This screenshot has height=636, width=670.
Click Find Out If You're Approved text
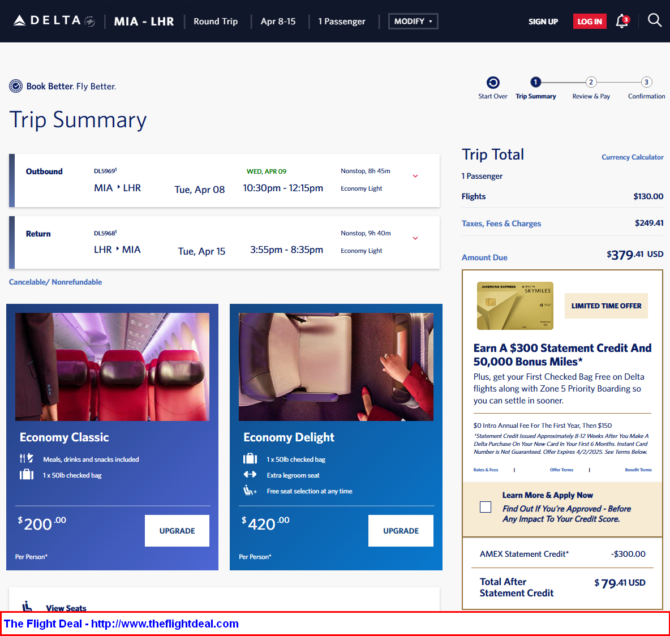coord(567,514)
